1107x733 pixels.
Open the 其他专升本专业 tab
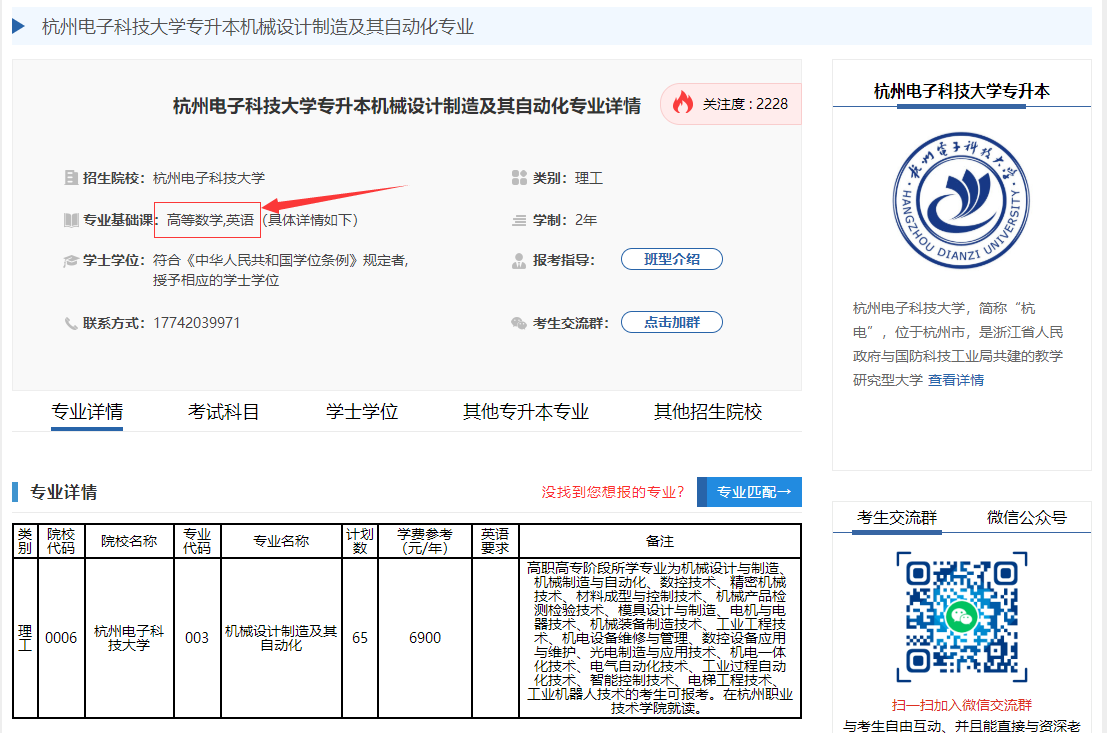click(x=526, y=411)
